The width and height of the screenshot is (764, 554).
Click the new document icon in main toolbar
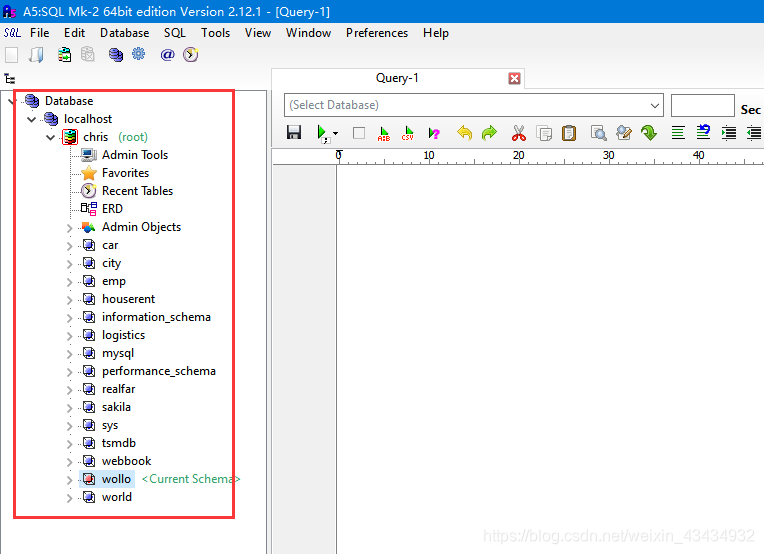pyautogui.click(x=12, y=55)
